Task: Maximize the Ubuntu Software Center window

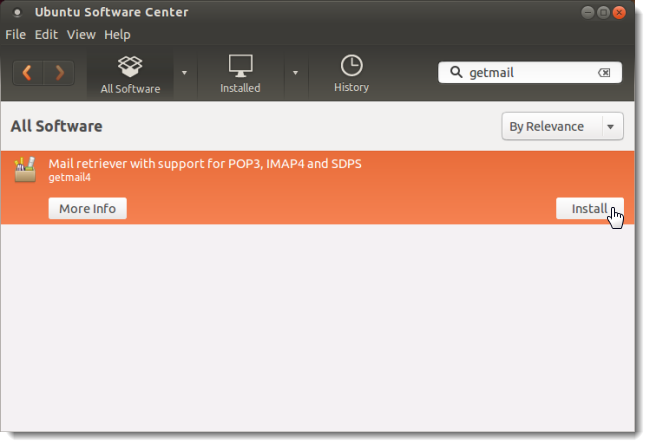Action: pyautogui.click(x=603, y=12)
